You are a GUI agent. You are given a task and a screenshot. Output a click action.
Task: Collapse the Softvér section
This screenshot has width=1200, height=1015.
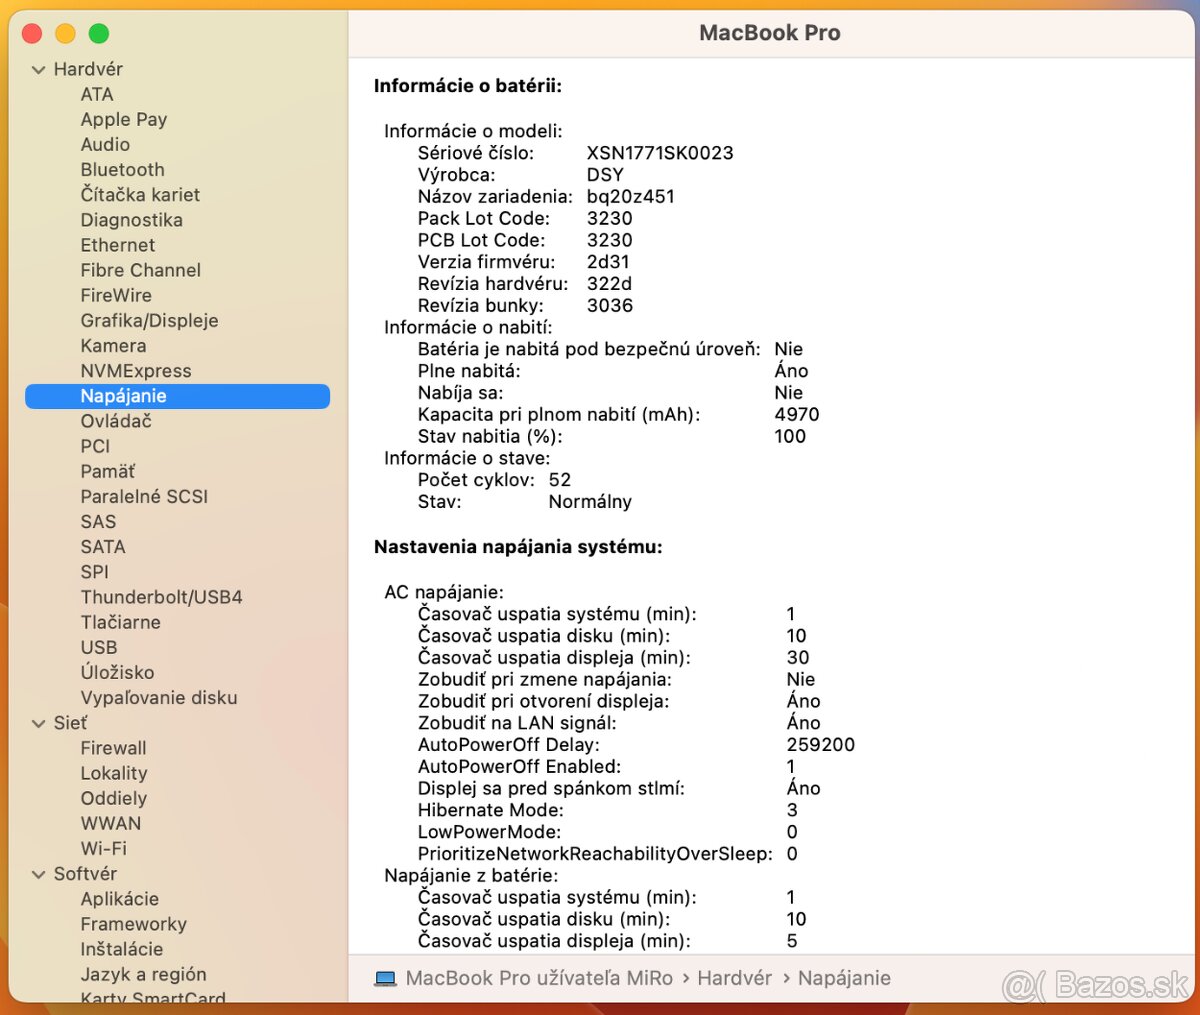click(38, 873)
